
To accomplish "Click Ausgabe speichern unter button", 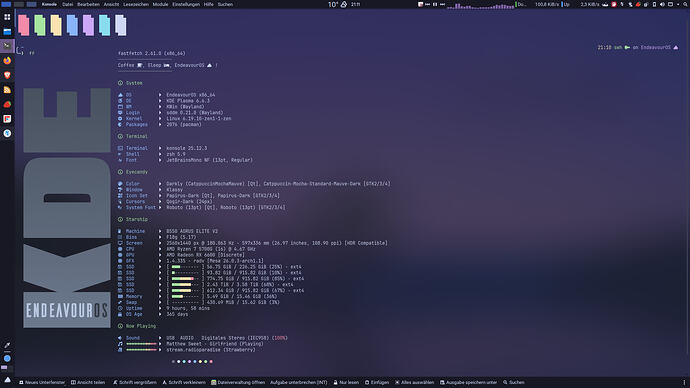I will coord(469,382).
